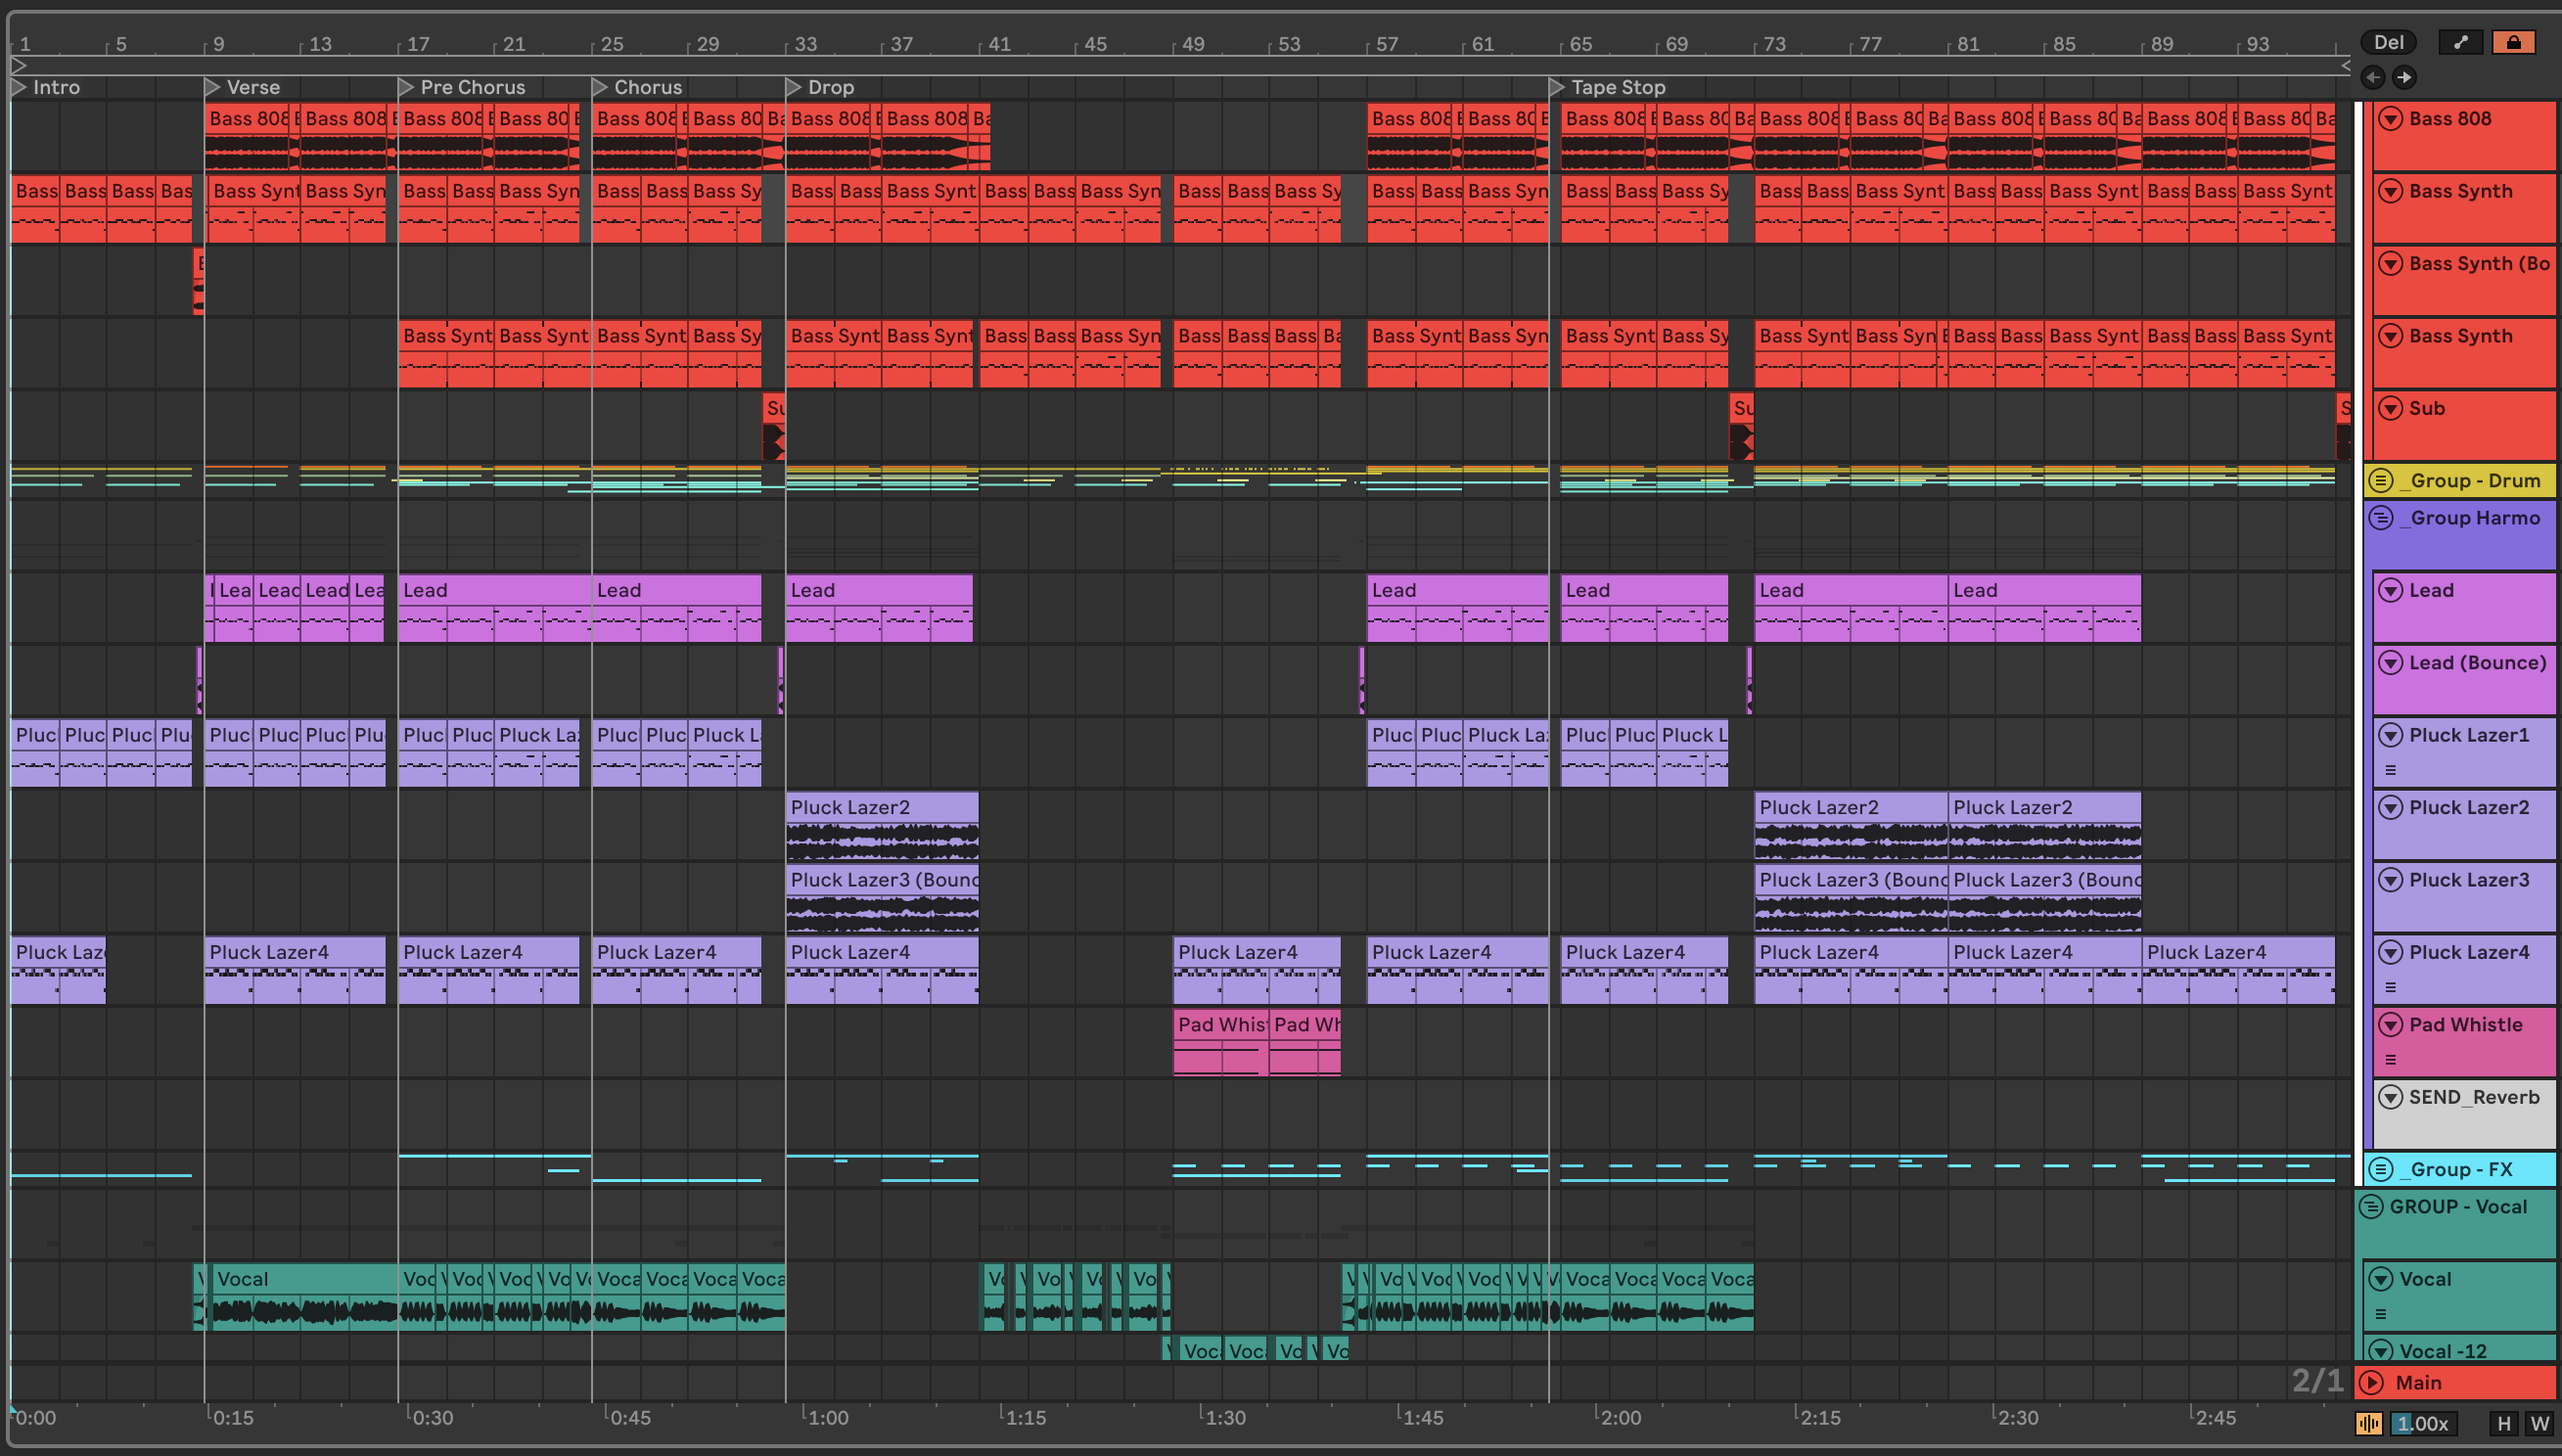Click the H optimize height button
This screenshot has width=2562, height=1456.
(2504, 1423)
